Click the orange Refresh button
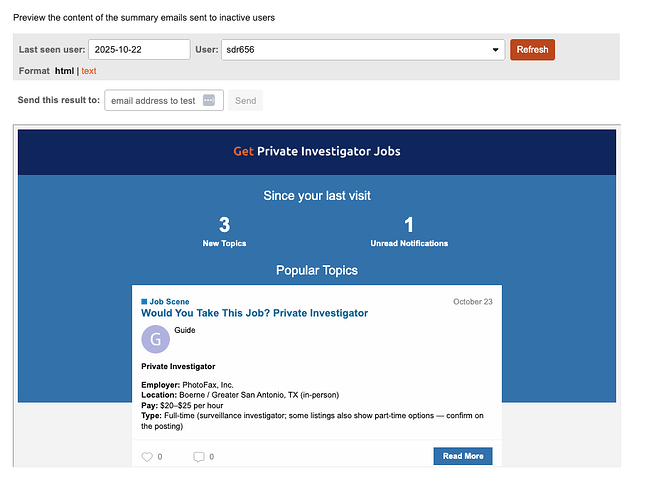Screen dimensions: 656x500 tap(532, 50)
